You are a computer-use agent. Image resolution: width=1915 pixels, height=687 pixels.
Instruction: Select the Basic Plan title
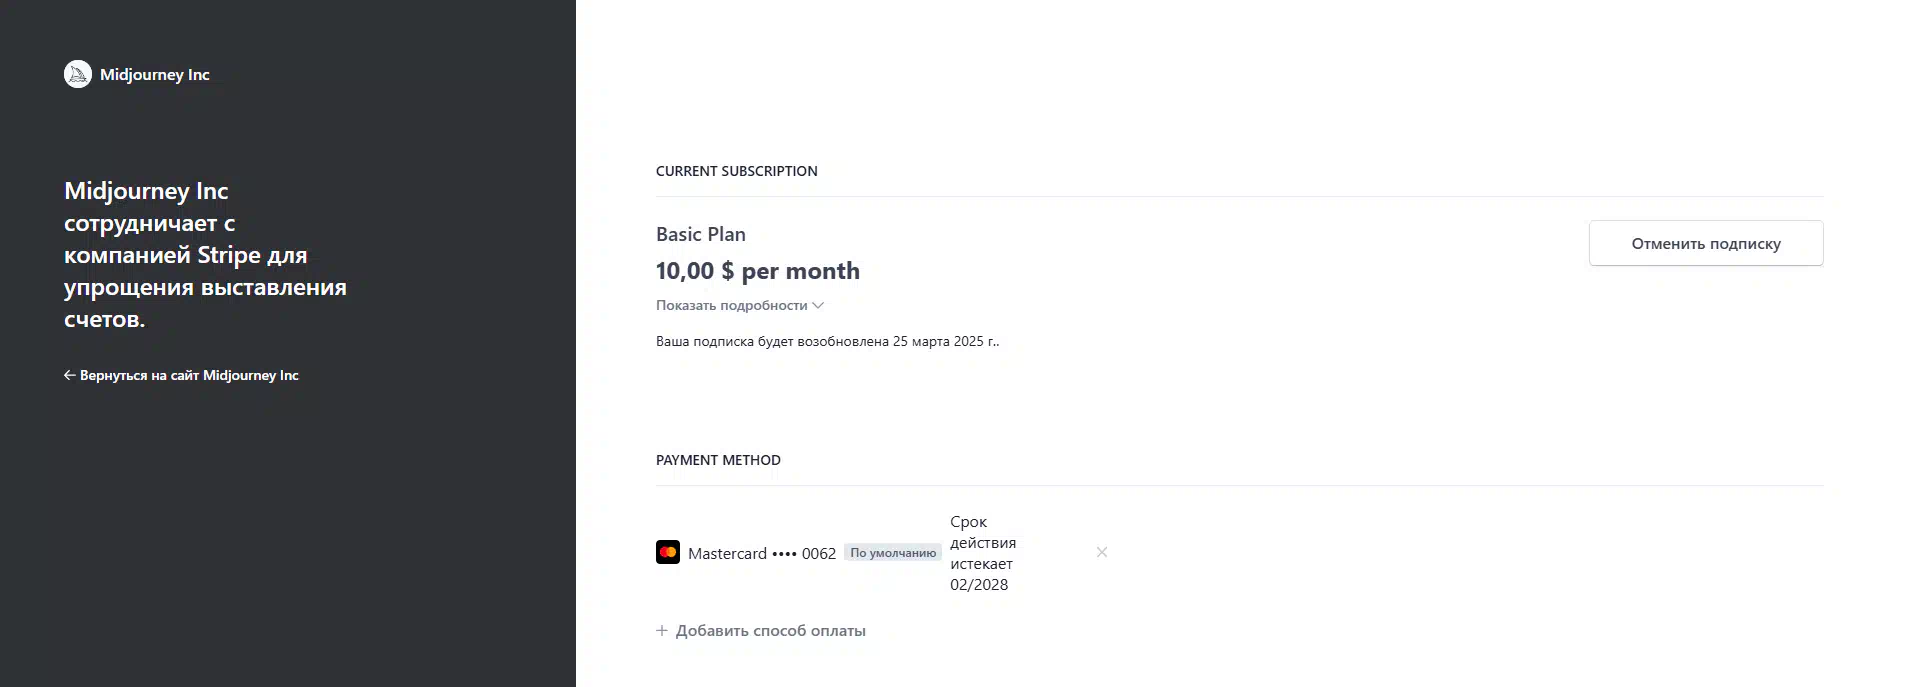coord(701,234)
